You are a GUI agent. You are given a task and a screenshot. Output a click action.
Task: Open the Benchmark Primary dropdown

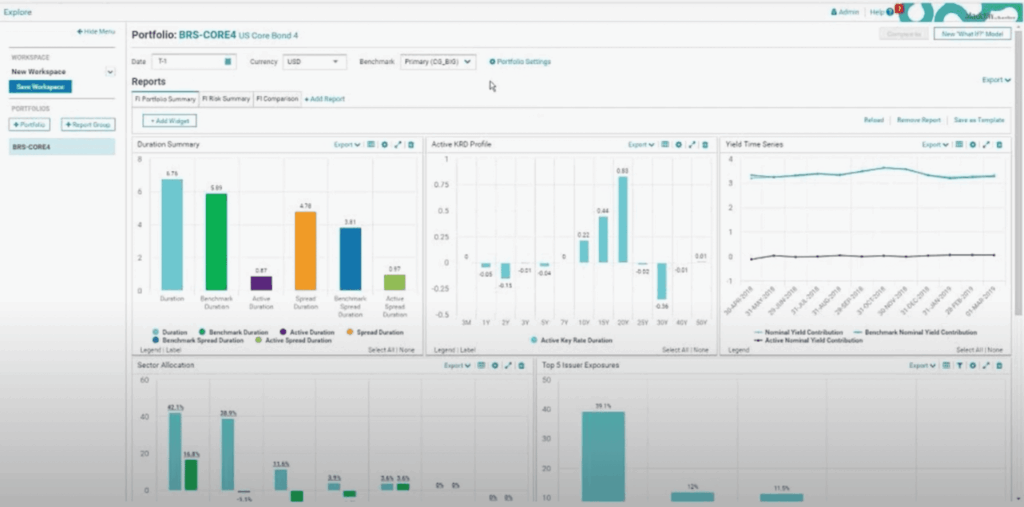point(438,62)
